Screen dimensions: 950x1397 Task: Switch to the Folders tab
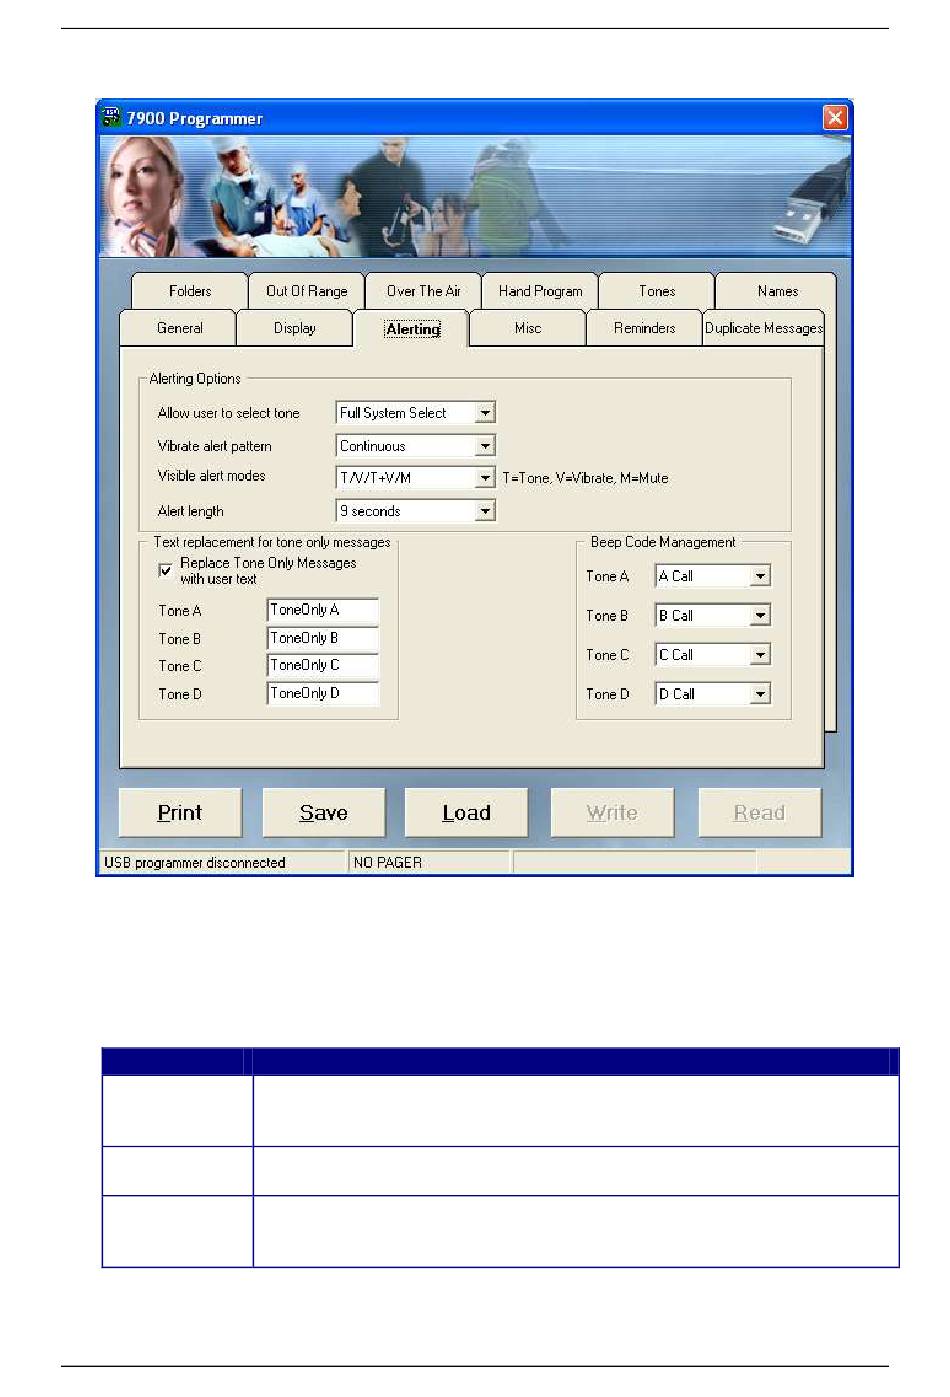[190, 291]
